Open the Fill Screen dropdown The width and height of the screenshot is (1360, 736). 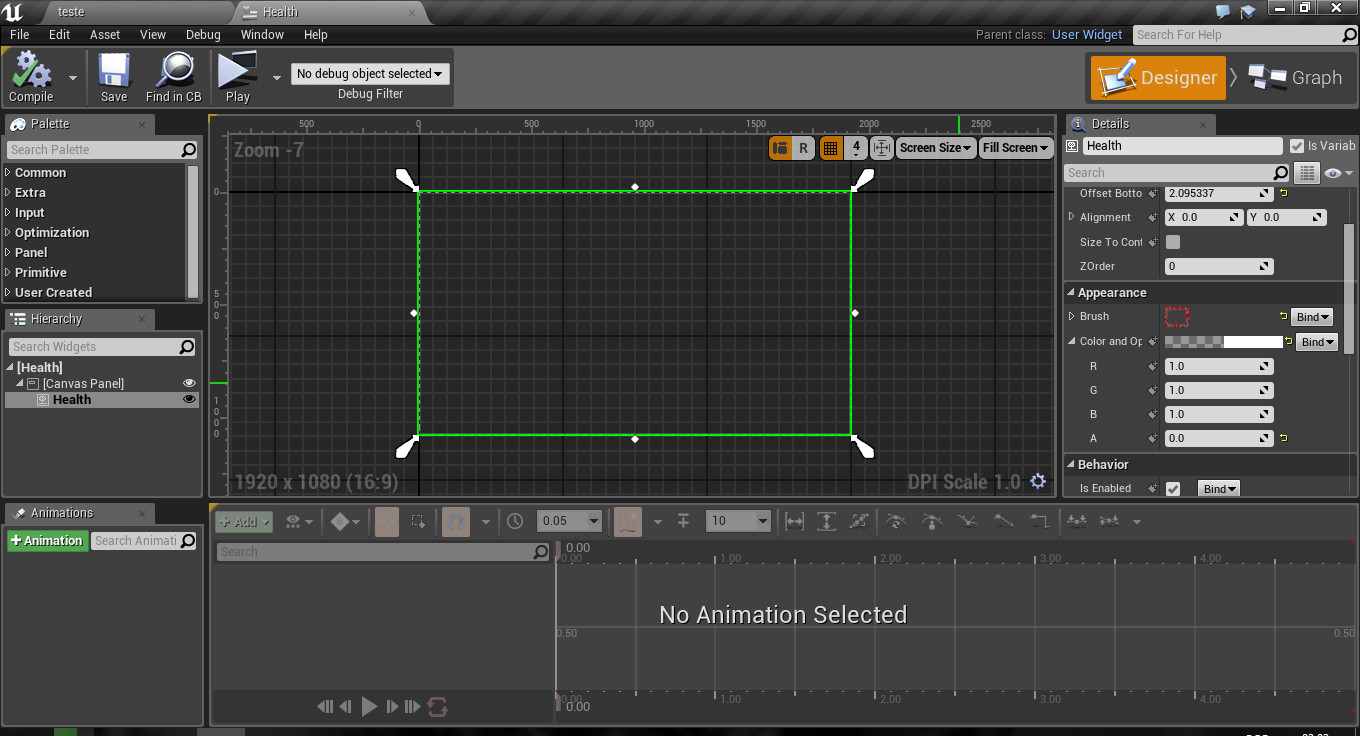[x=1015, y=147]
